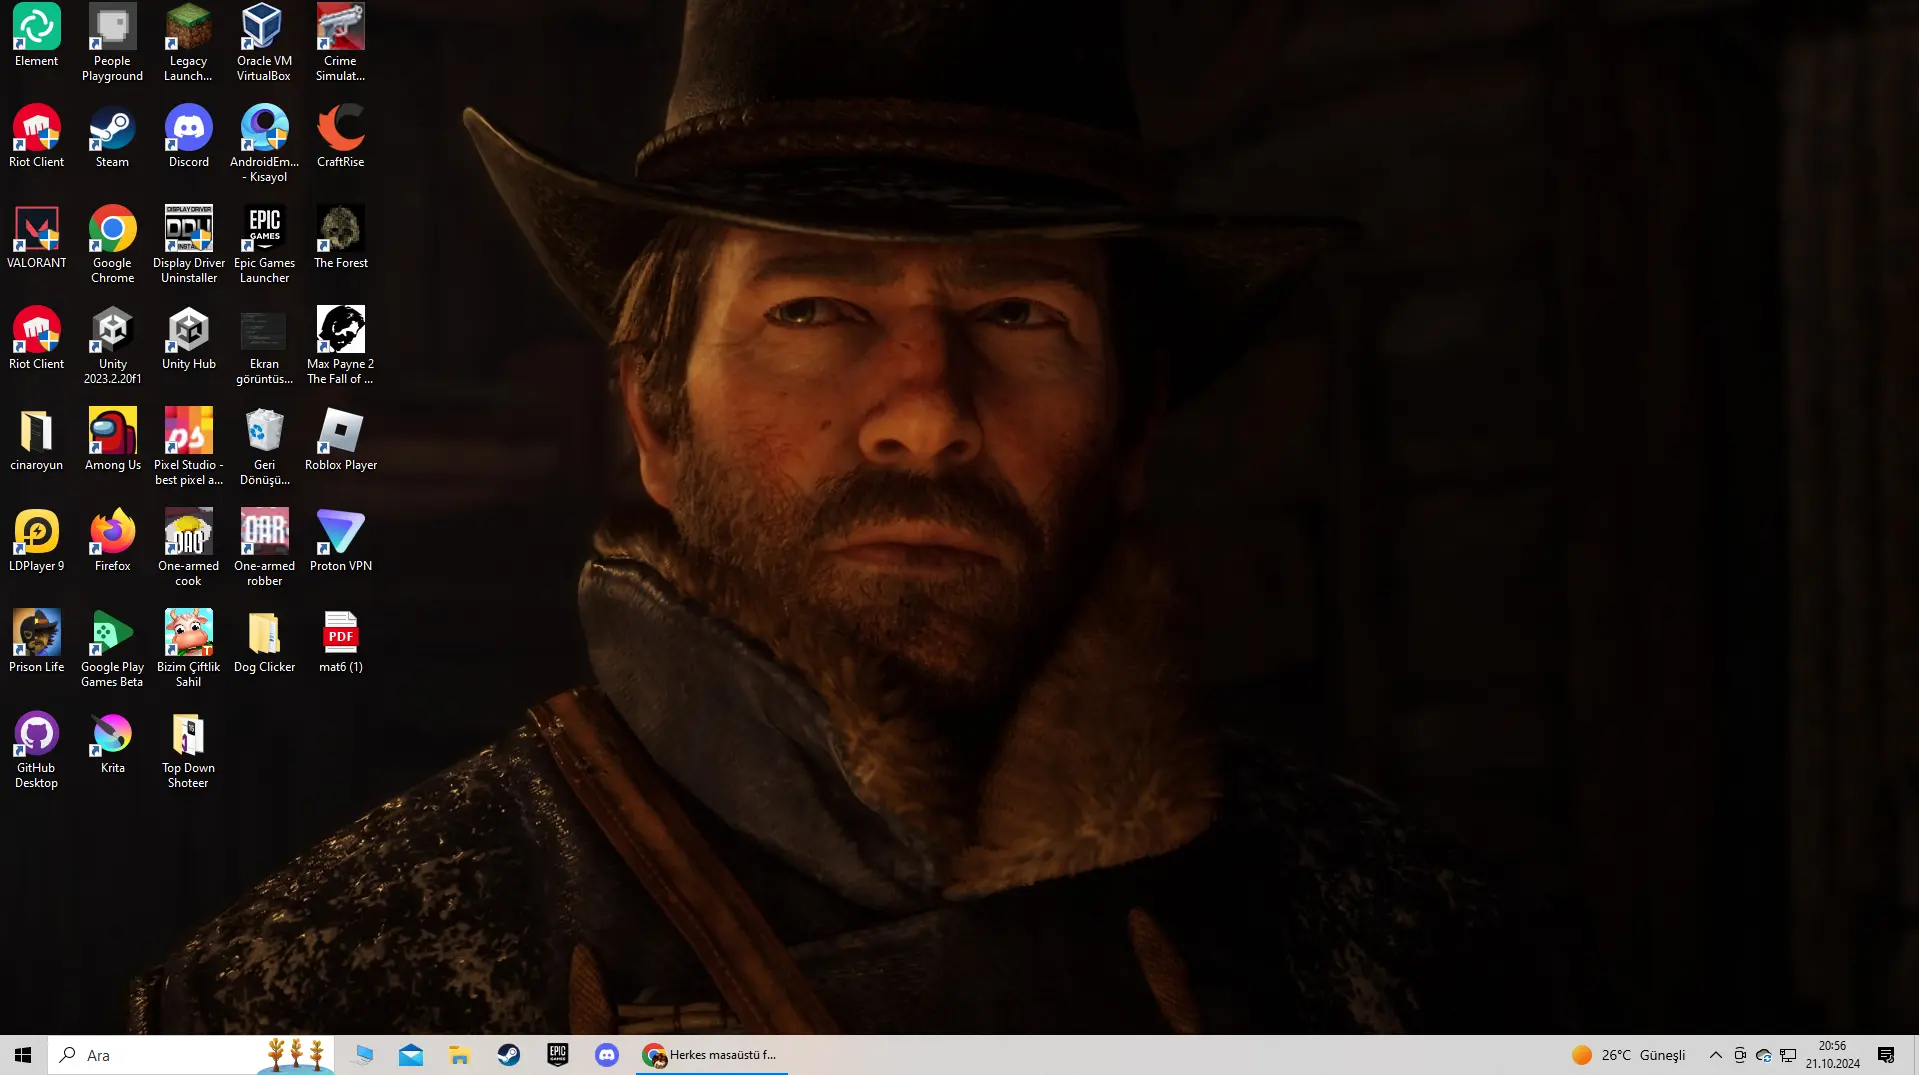This screenshot has height=1075, width=1919.
Task: Open the notification center
Action: coord(1886,1055)
